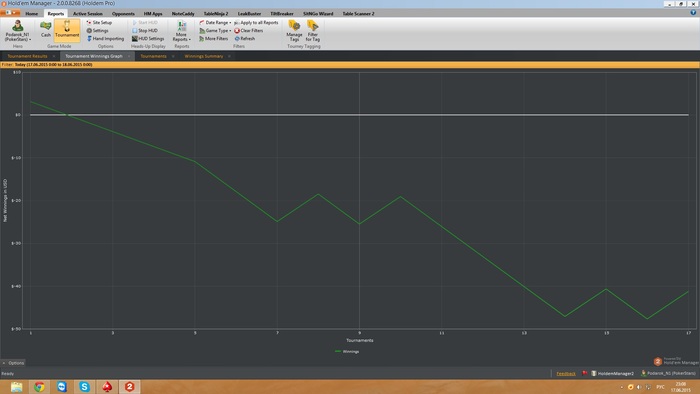Open Filter for Tag
Image resolution: width=700 pixels, height=394 pixels.
[312, 31]
